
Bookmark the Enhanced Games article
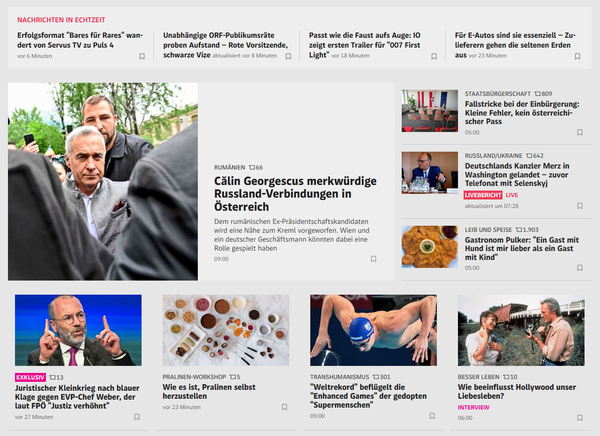coord(432,416)
